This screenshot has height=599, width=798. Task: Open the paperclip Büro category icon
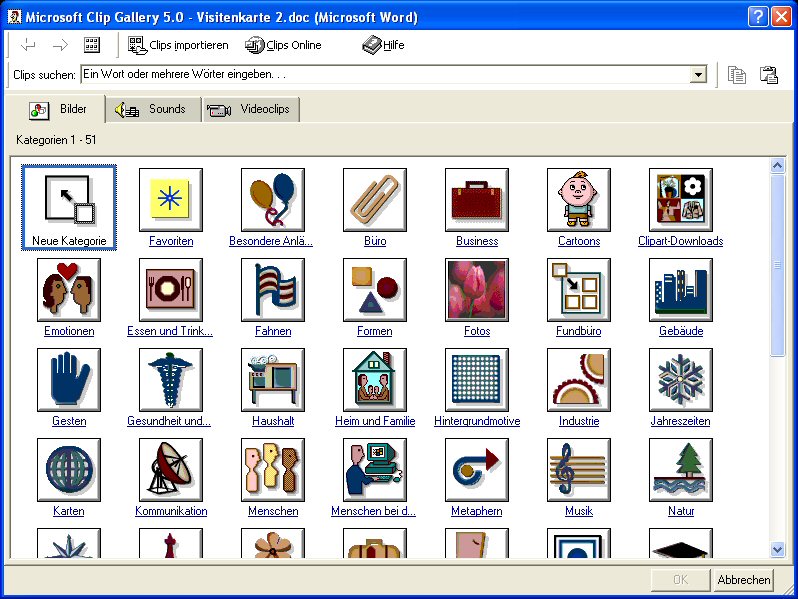375,200
